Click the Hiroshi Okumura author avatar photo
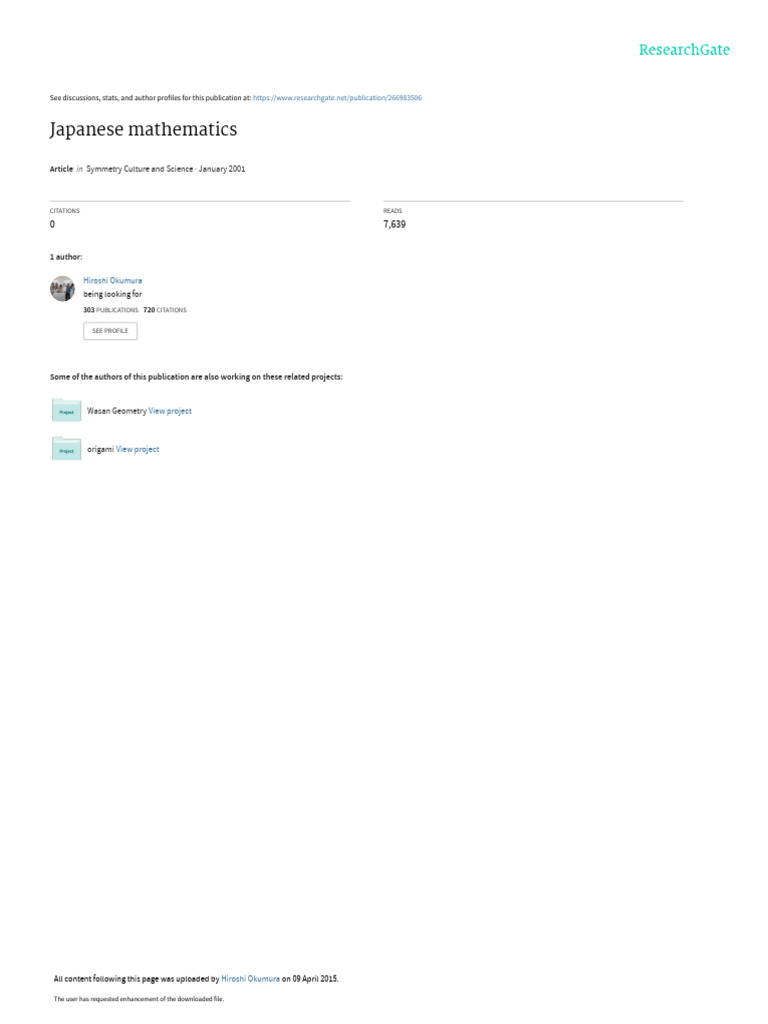 [63, 289]
